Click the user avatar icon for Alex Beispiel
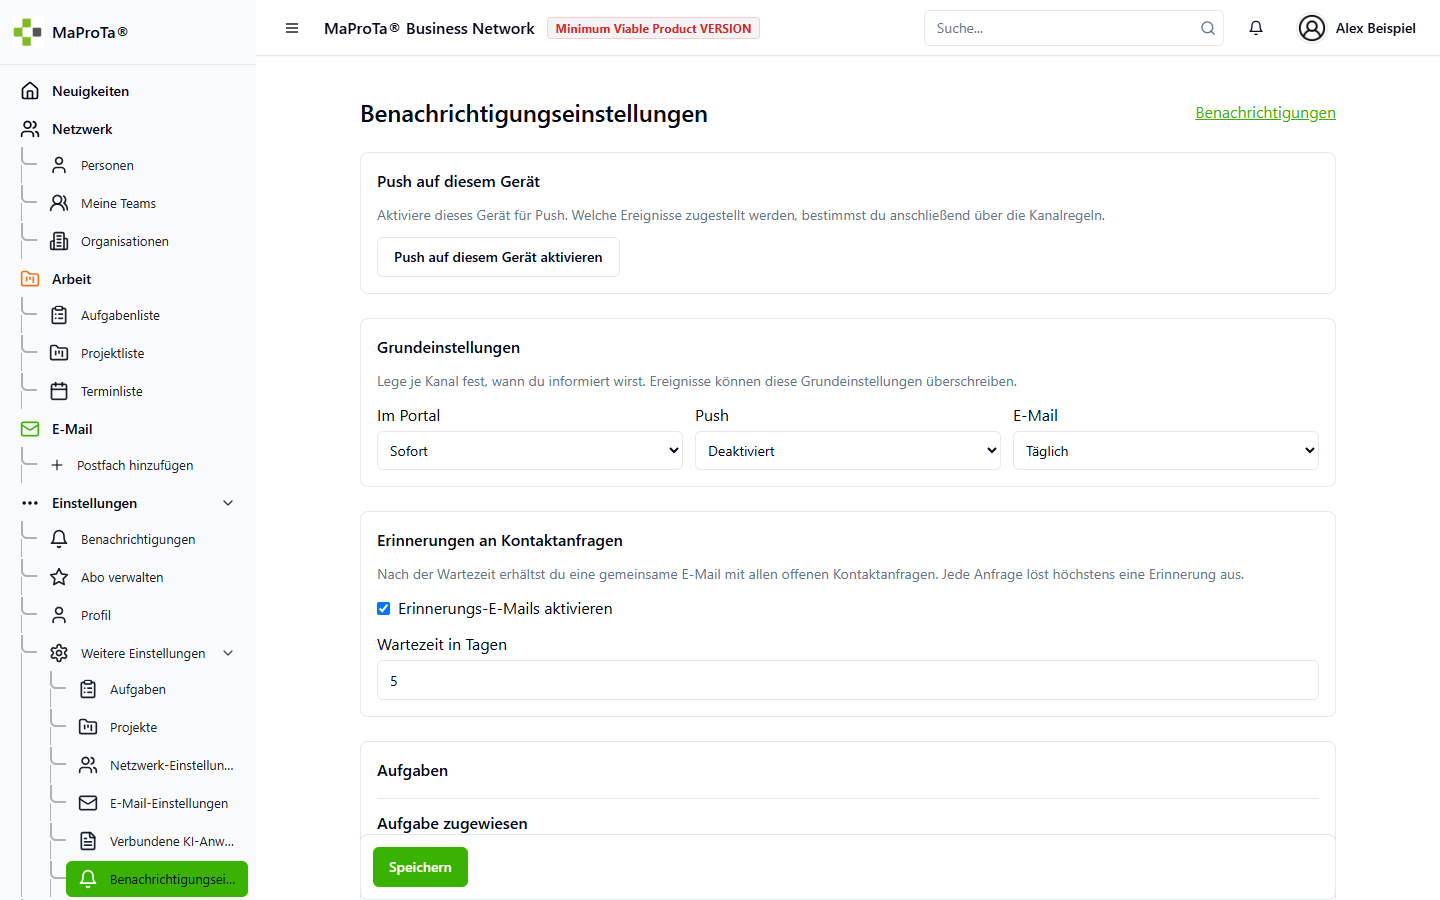Image resolution: width=1440 pixels, height=900 pixels. (1312, 28)
